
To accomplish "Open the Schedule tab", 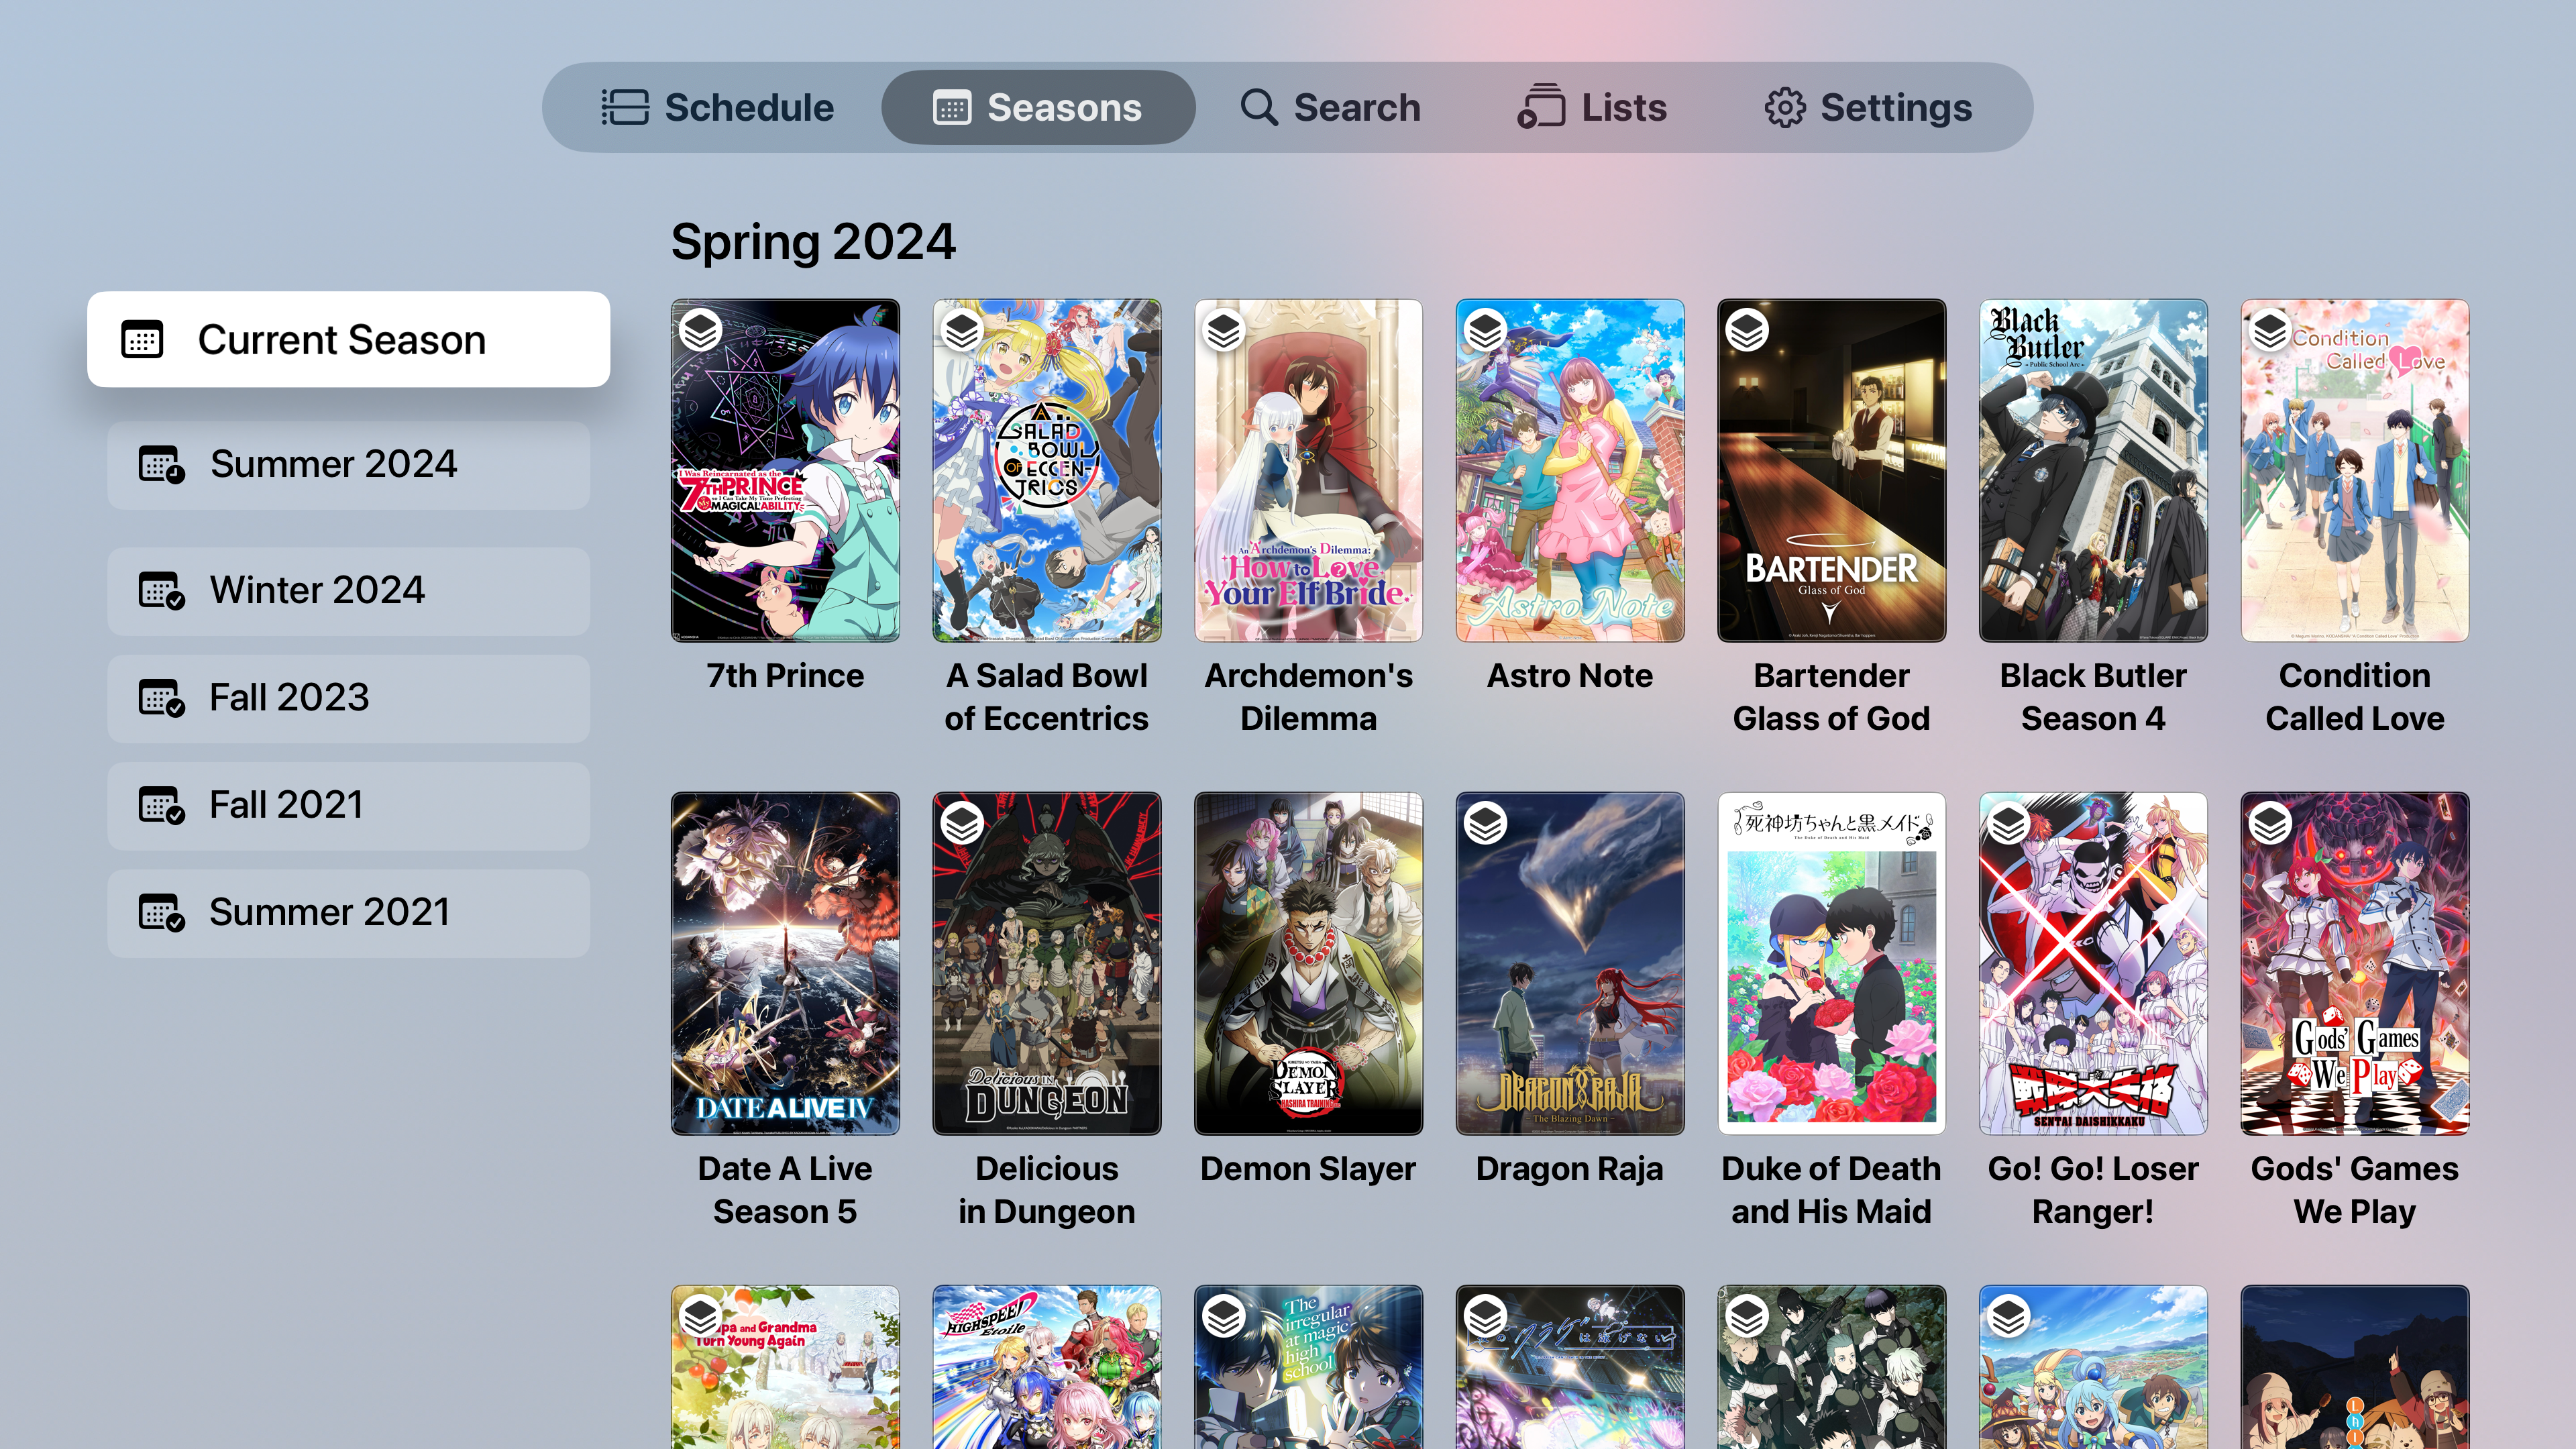I will pyautogui.click(x=717, y=107).
